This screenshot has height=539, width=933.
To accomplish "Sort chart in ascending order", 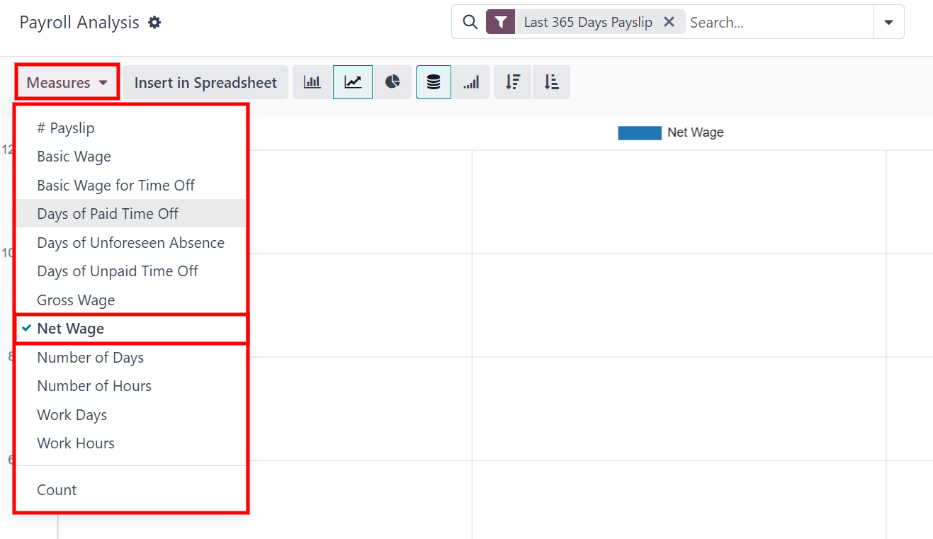I will tap(551, 82).
